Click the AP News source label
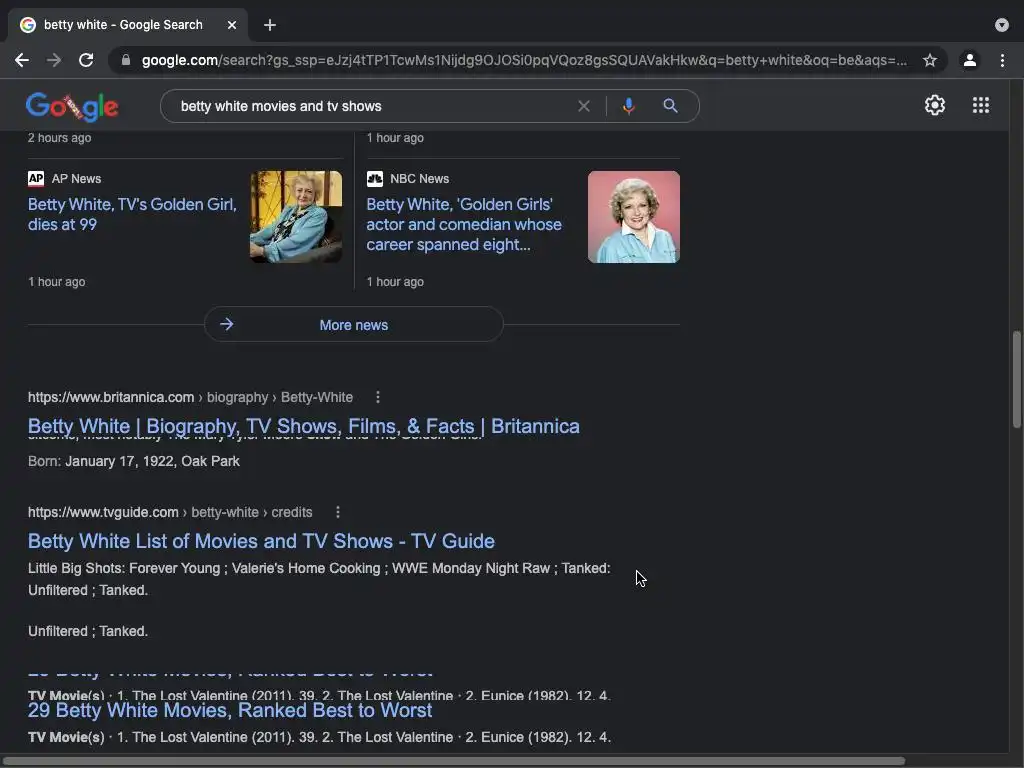The width and height of the screenshot is (1024, 768). point(76,178)
